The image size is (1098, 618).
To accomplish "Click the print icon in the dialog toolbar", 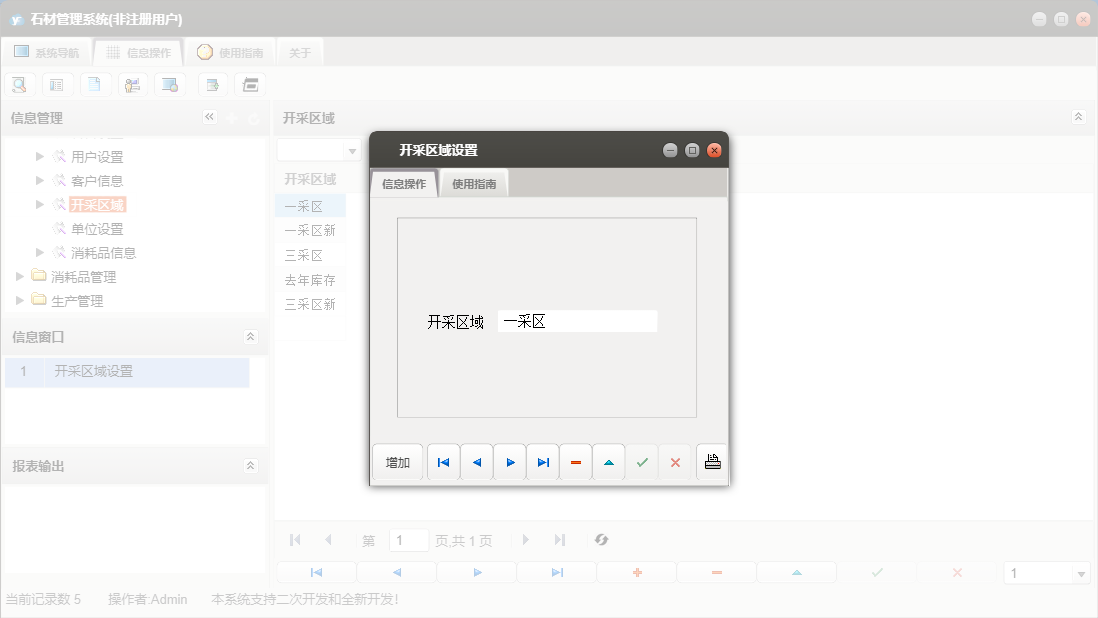I will pyautogui.click(x=713, y=461).
